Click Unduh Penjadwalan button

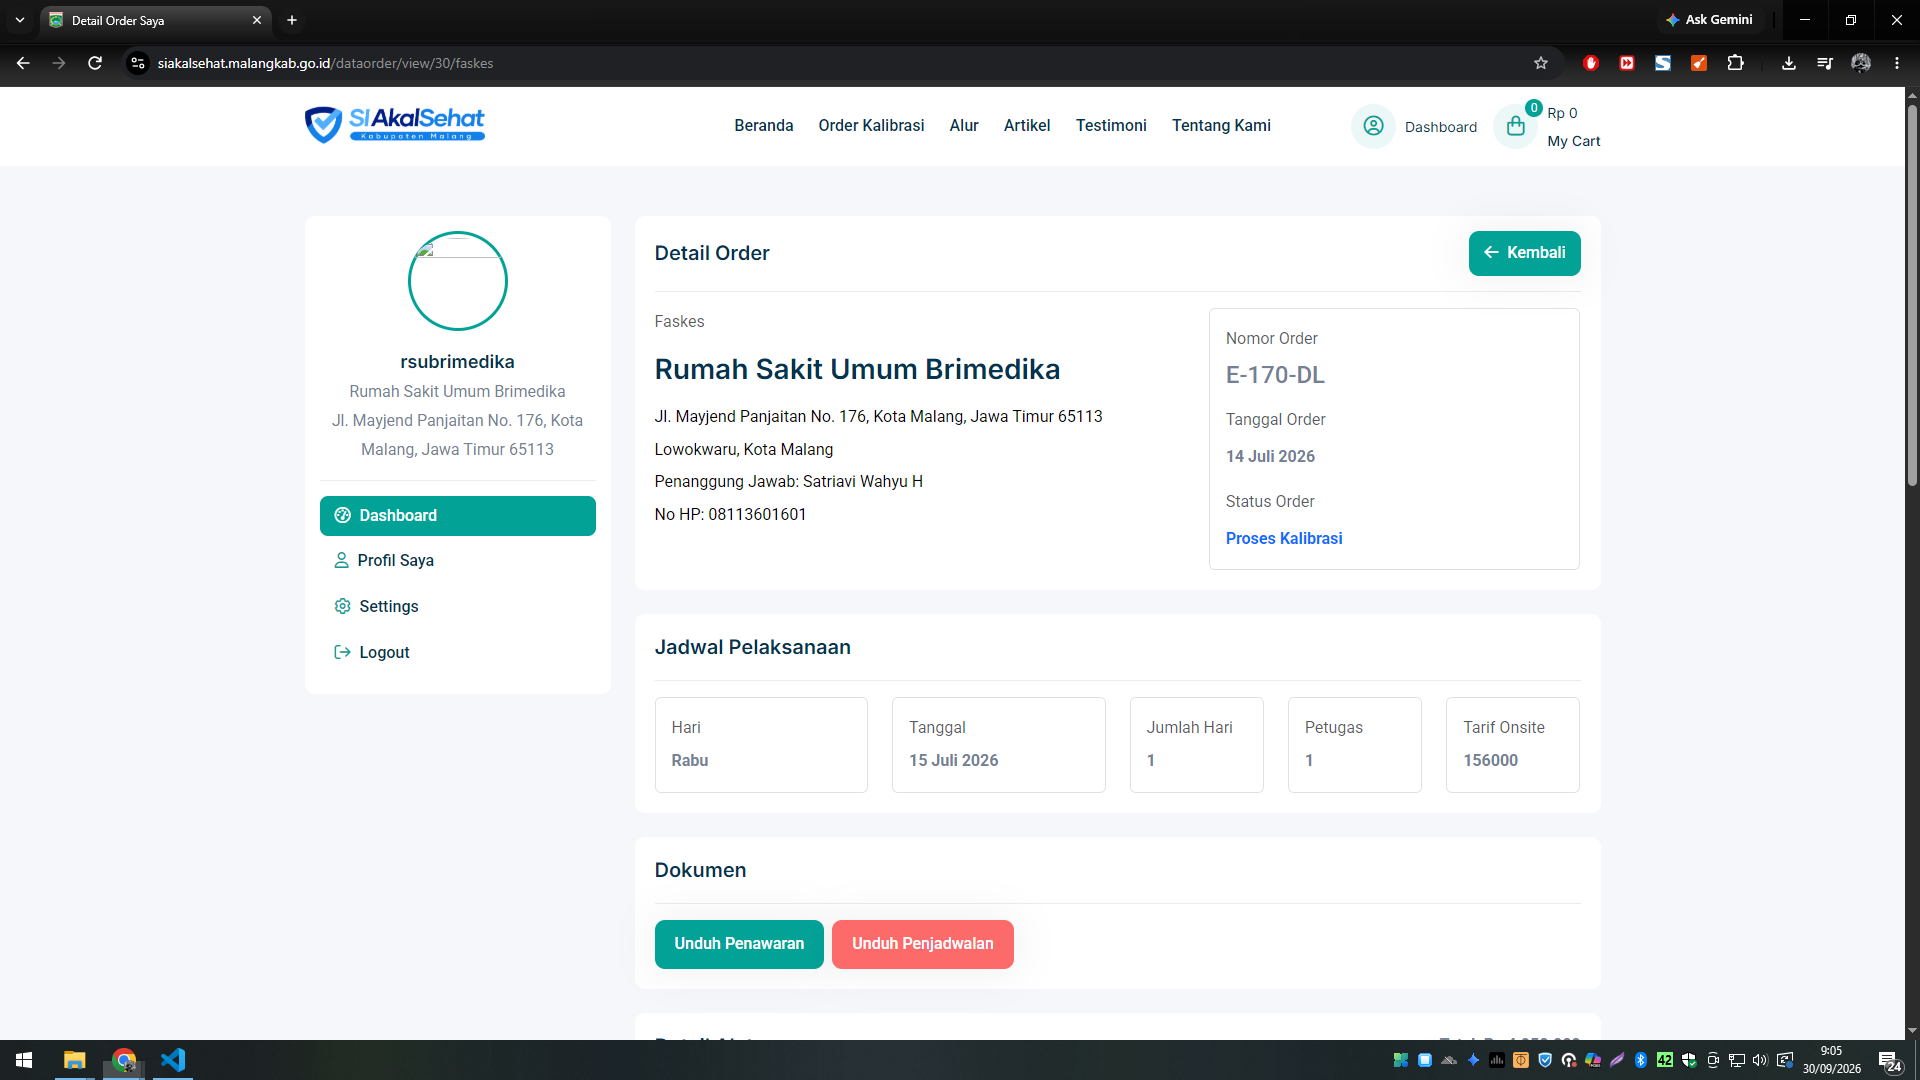pos(922,944)
